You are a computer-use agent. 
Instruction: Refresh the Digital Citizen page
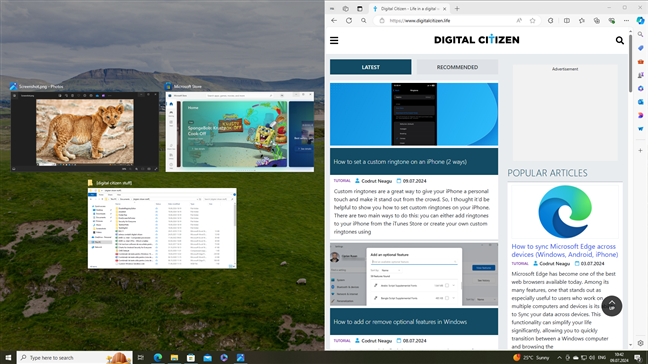349,21
